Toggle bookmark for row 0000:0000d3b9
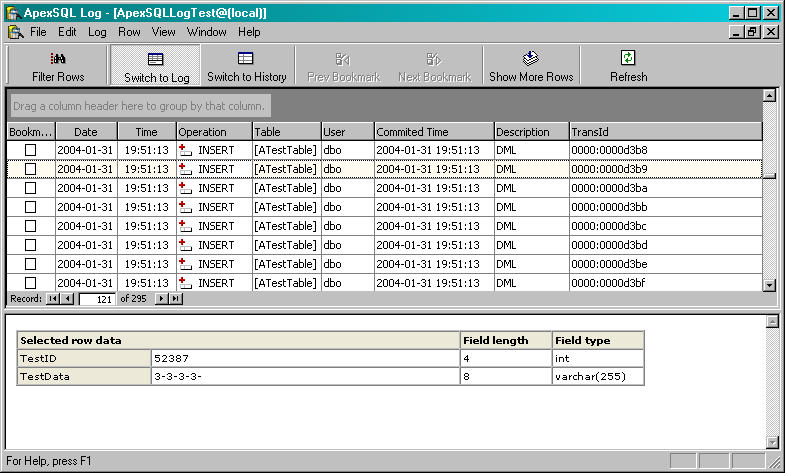 point(31,169)
